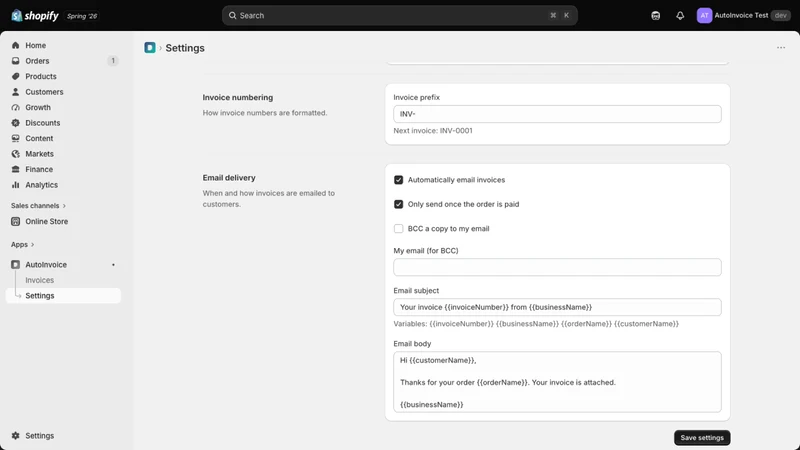Uncheck Only send once the order is paid
Viewport: 800px width, 450px height.
click(398, 204)
